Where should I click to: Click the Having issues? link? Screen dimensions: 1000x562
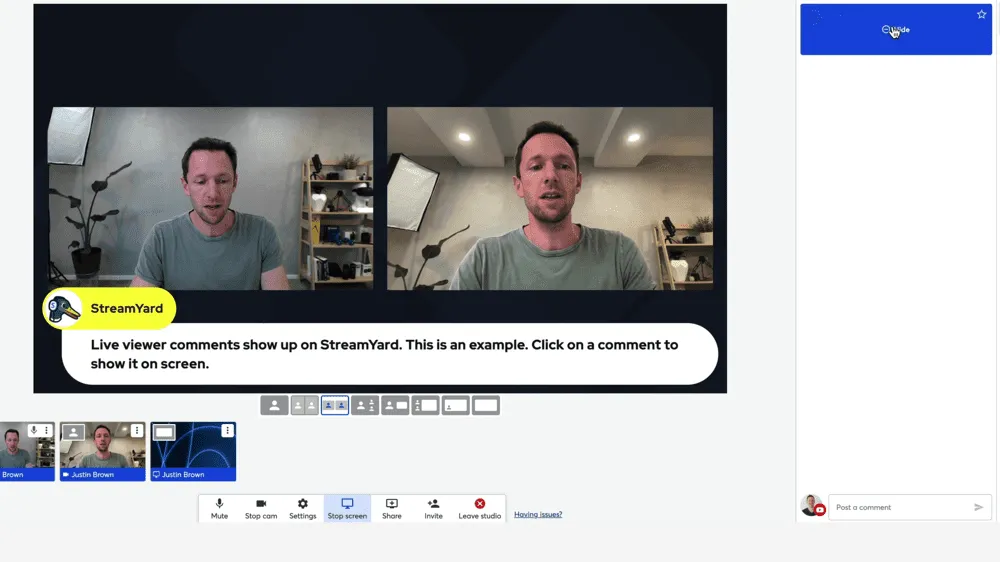538,515
